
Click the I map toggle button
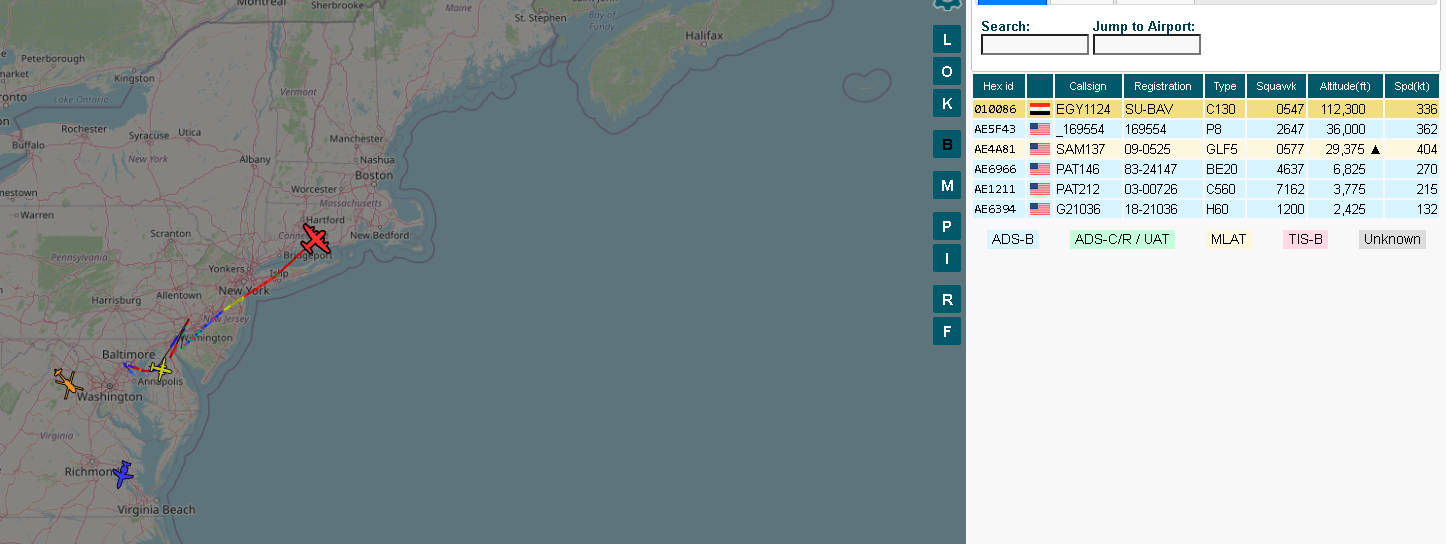click(947, 258)
